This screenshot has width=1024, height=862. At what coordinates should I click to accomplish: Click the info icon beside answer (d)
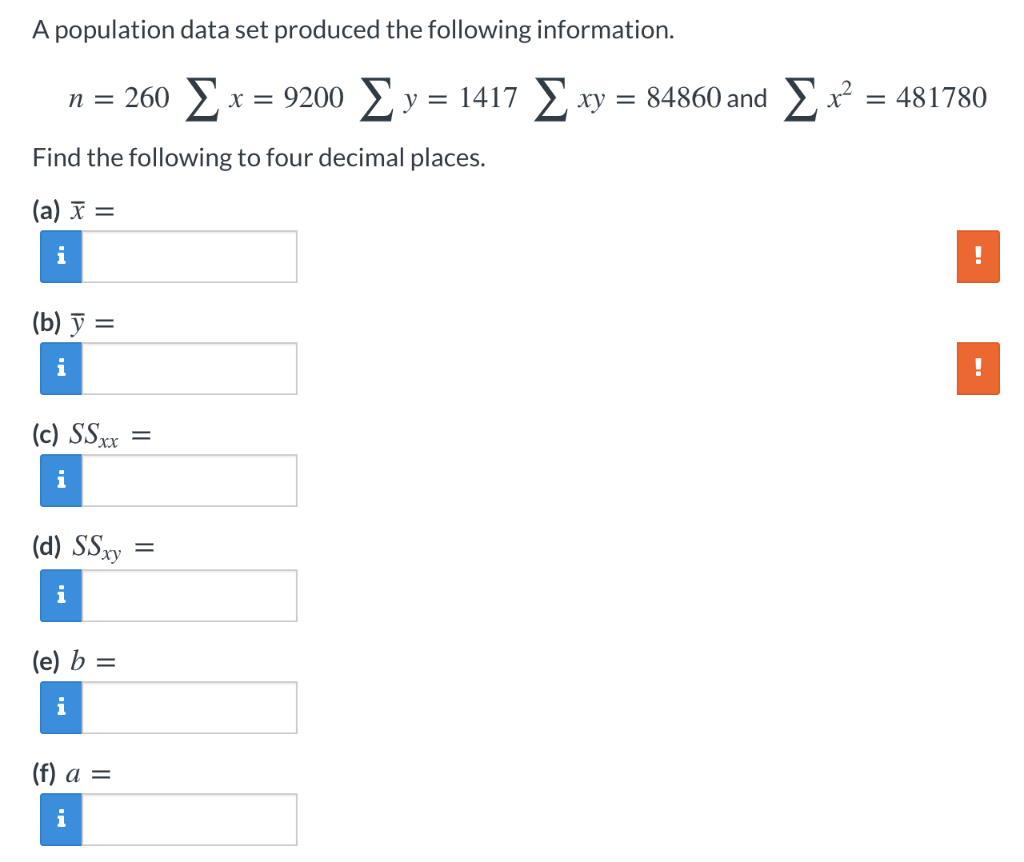pos(60,595)
